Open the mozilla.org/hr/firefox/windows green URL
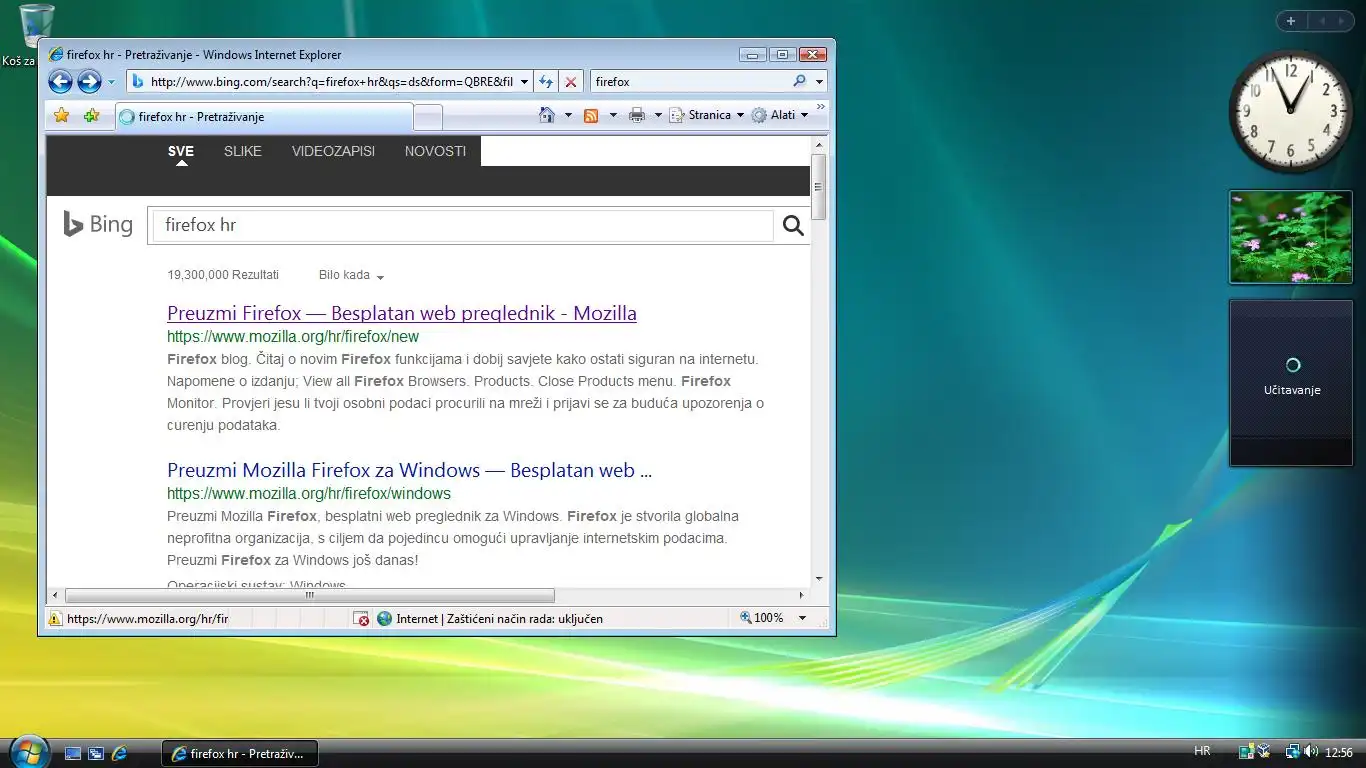Image resolution: width=1366 pixels, height=768 pixels. pyautogui.click(x=309, y=494)
